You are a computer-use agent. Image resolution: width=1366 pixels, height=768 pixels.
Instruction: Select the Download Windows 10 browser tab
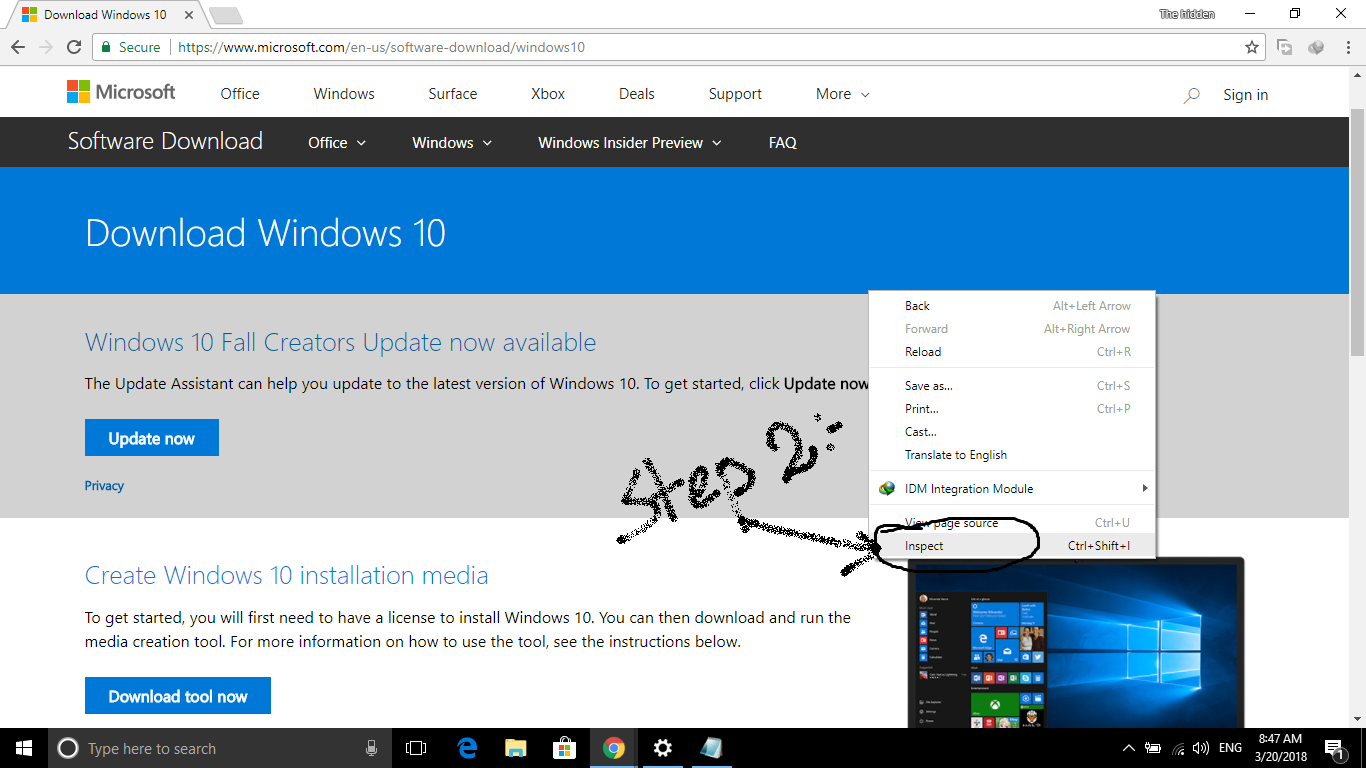pos(104,15)
